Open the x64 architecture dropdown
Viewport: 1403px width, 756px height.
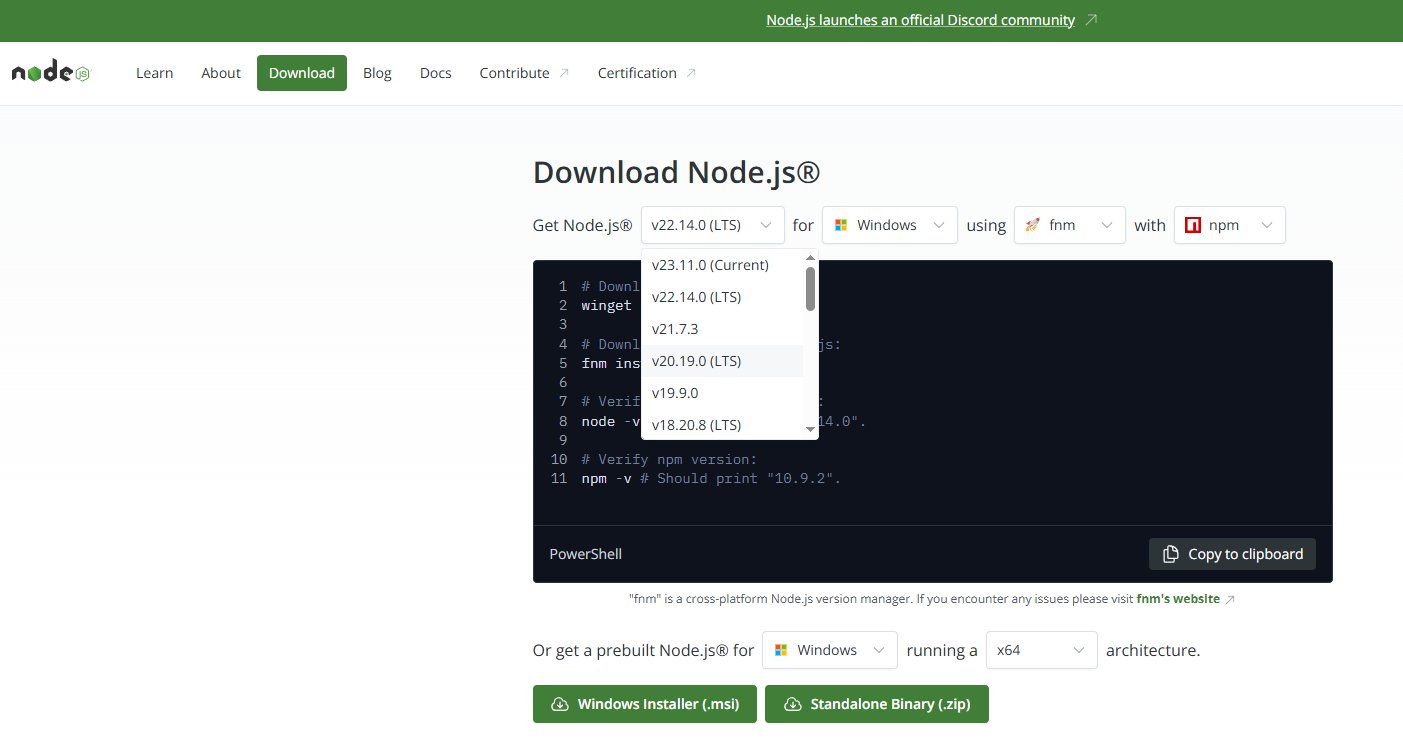(x=1042, y=650)
